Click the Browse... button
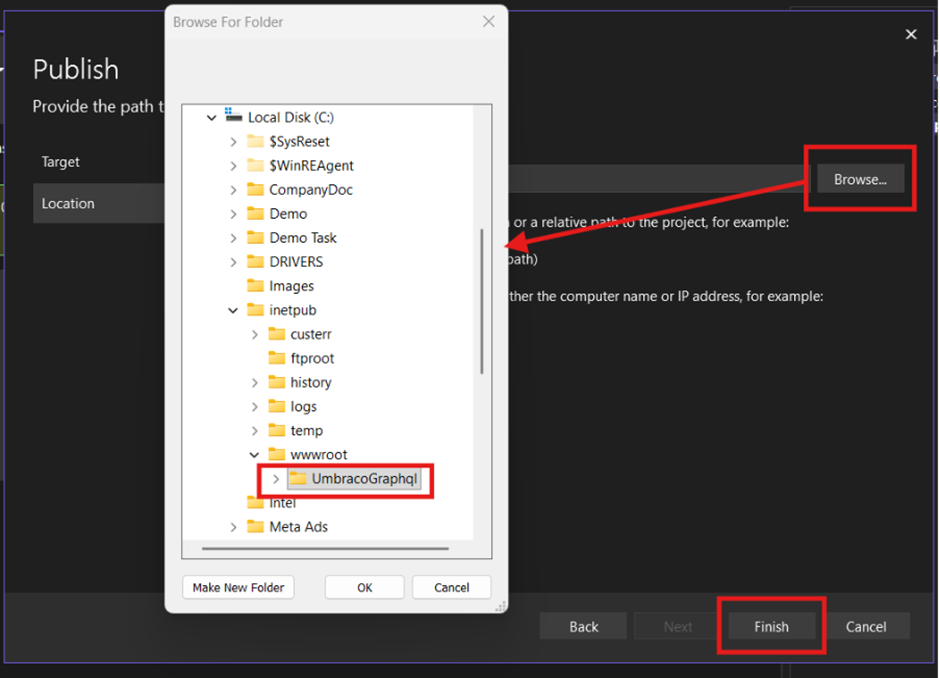 pos(860,179)
